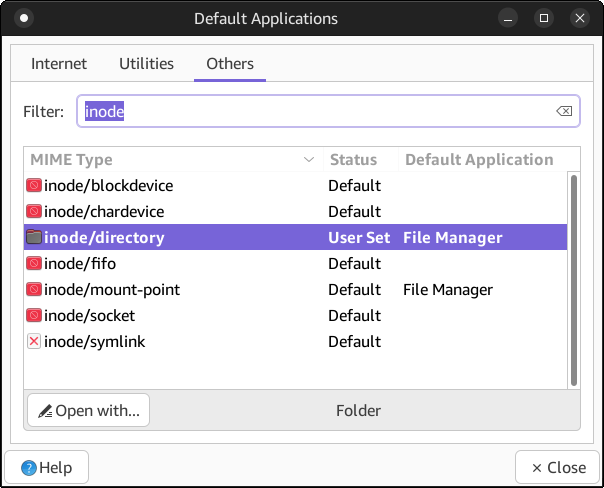Click File Manager cell in inode/directory row
This screenshot has height=488, width=604.
[453, 238]
